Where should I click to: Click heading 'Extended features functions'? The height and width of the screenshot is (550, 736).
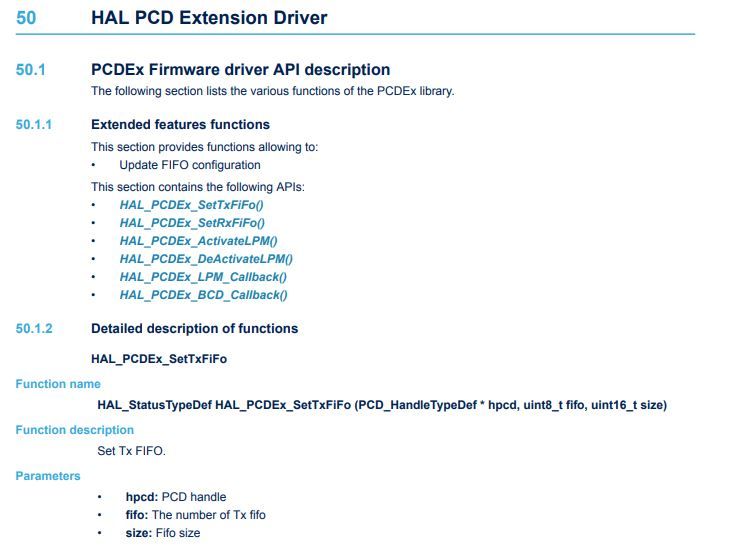[180, 124]
